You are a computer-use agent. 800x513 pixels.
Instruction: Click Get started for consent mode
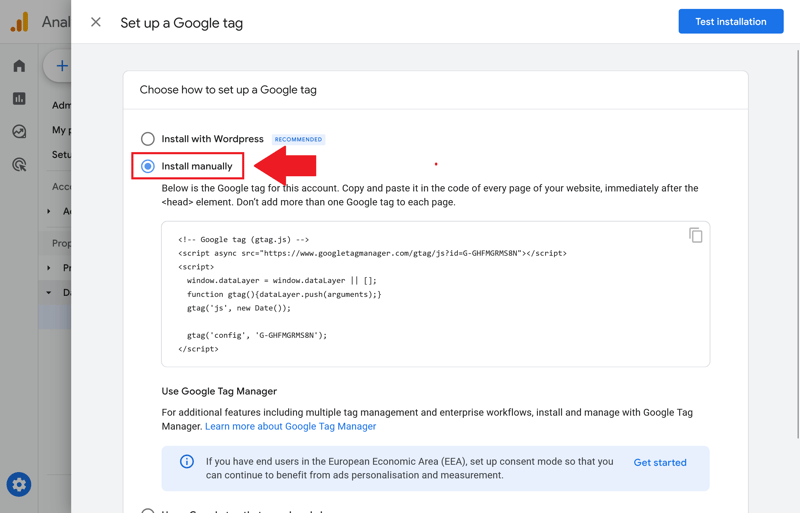point(660,463)
